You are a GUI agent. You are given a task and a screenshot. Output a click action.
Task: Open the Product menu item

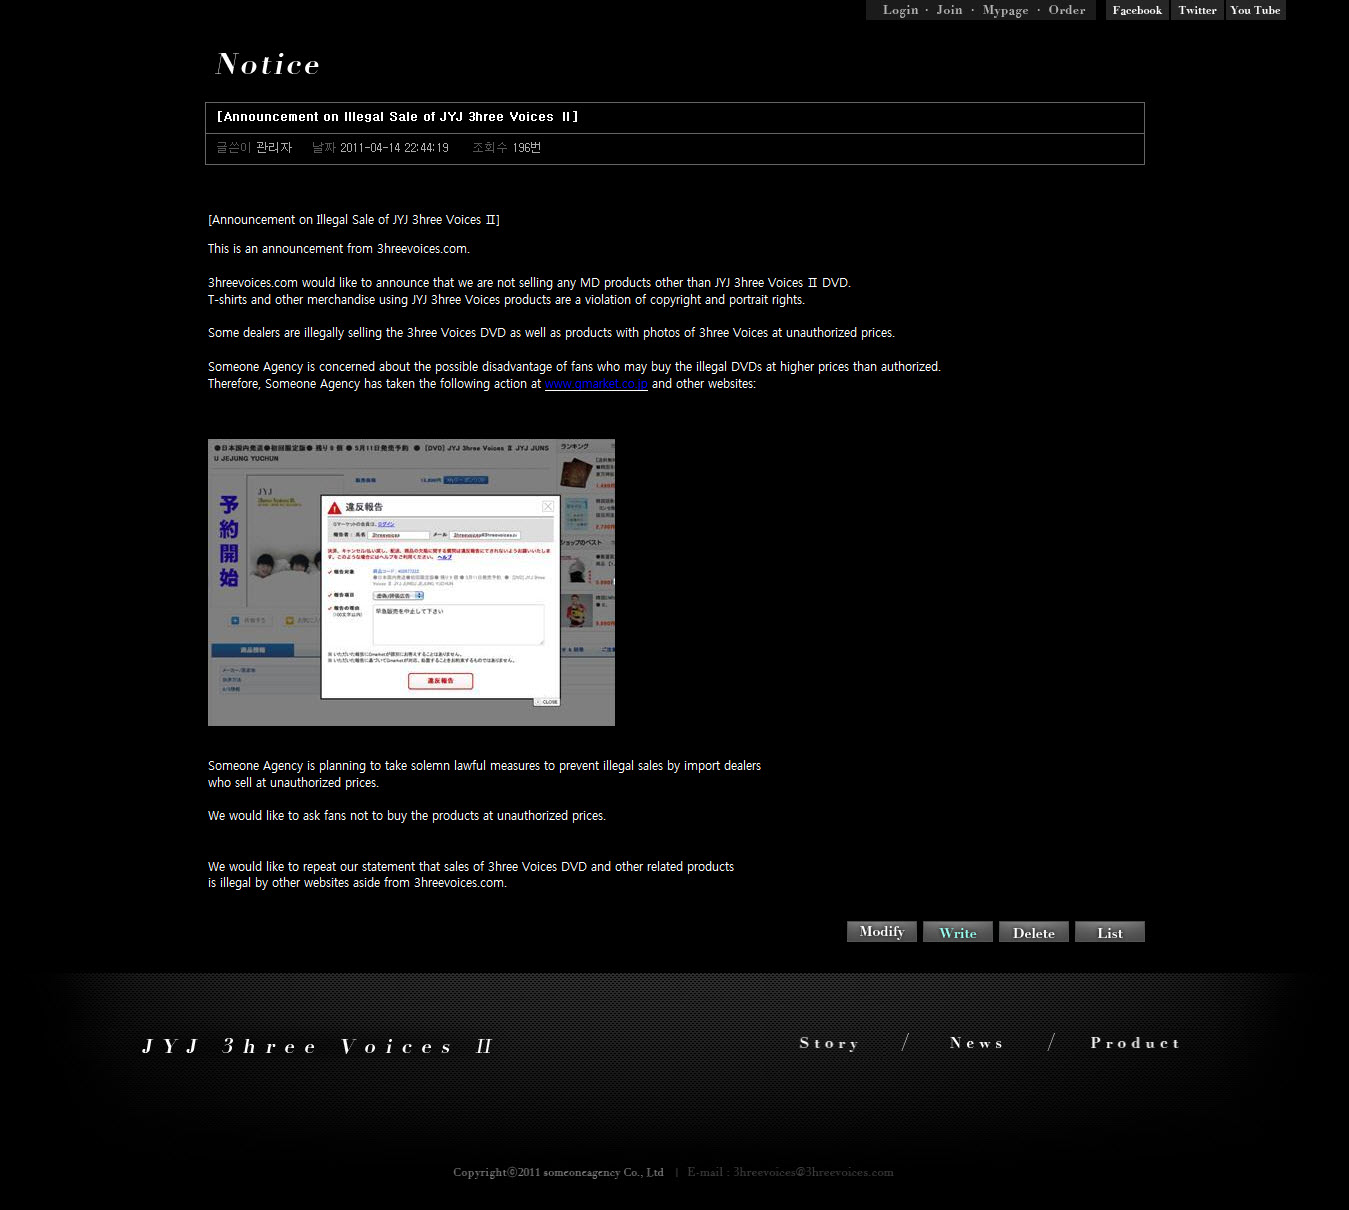point(1135,1043)
